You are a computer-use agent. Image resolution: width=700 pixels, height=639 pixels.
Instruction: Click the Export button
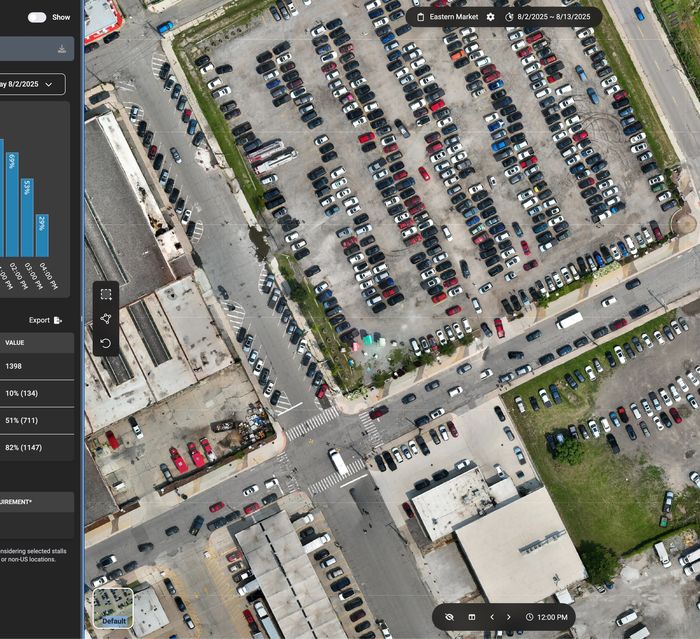tap(45, 320)
